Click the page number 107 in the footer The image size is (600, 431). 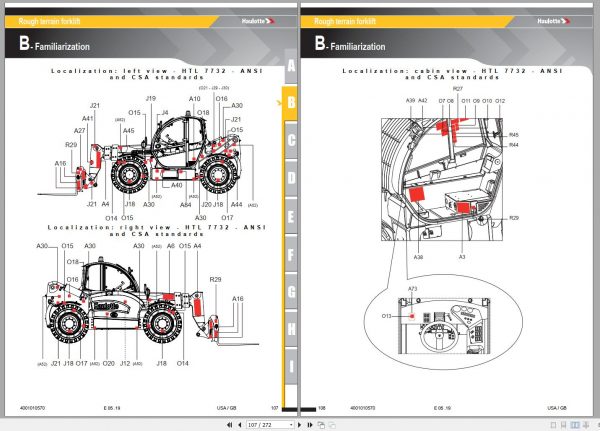tap(274, 408)
